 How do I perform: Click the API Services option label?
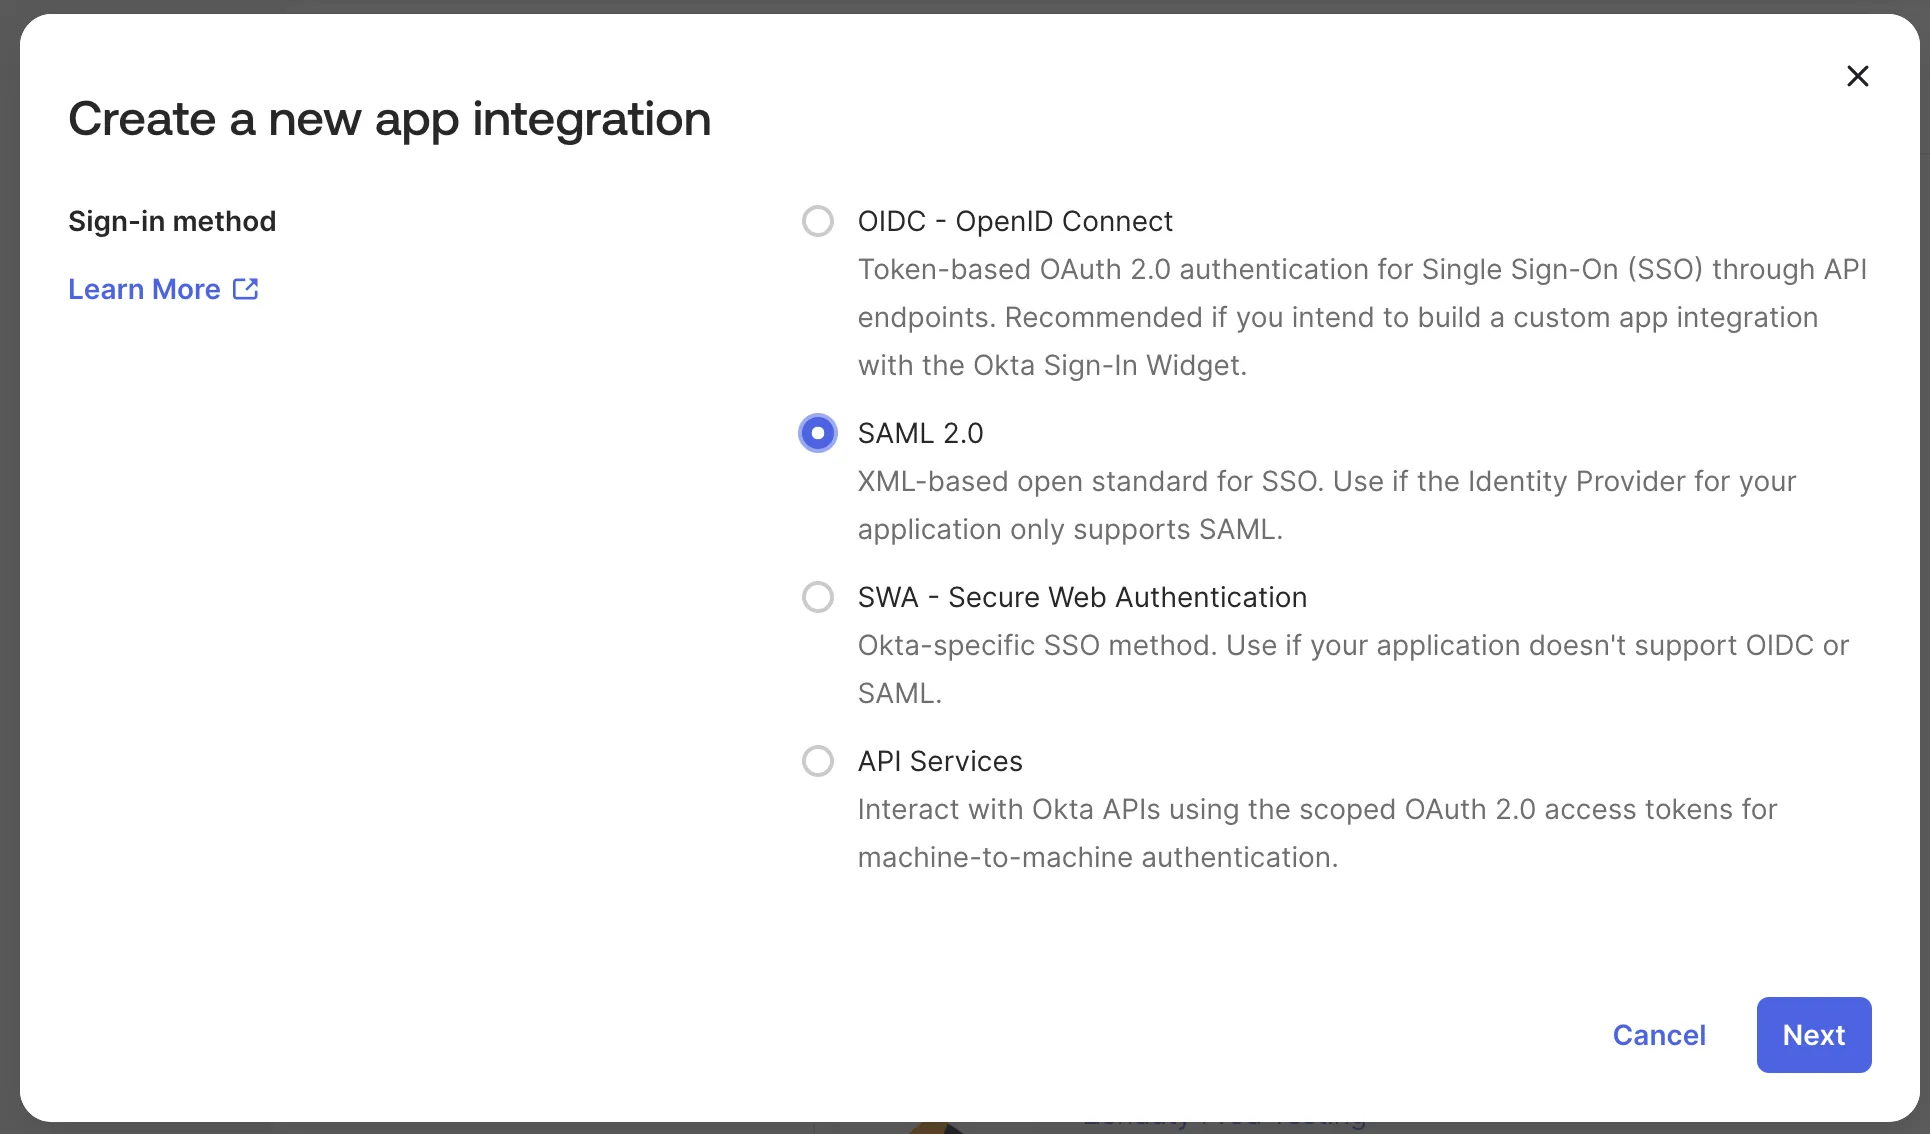939,761
